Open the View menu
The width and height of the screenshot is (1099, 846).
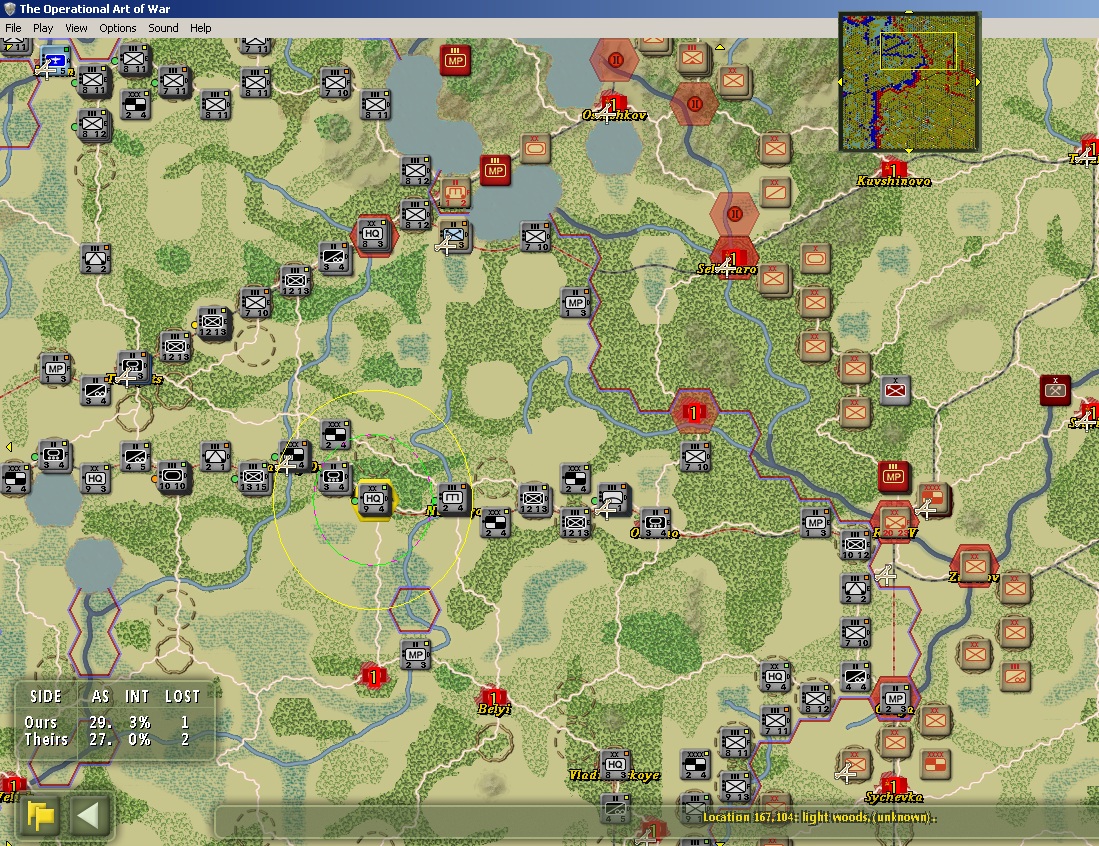click(76, 28)
